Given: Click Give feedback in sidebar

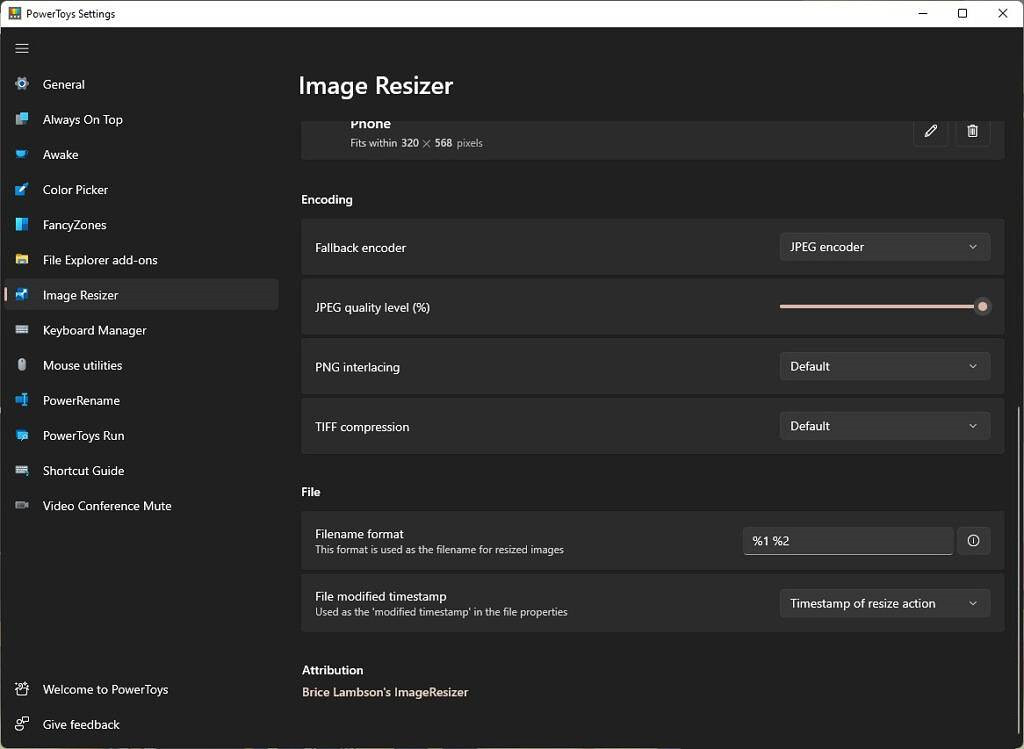Looking at the screenshot, I should (x=81, y=725).
